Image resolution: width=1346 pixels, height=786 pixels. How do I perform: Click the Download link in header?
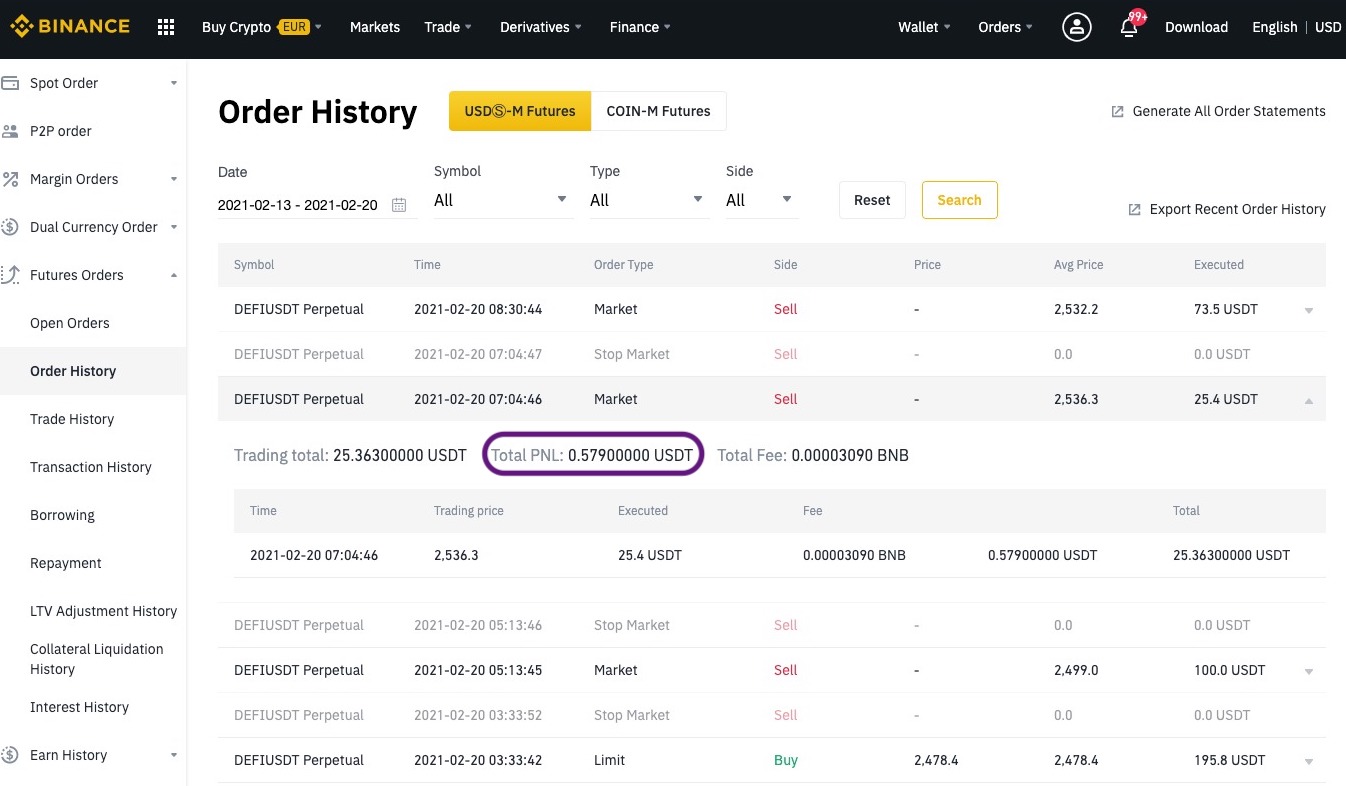1196,27
